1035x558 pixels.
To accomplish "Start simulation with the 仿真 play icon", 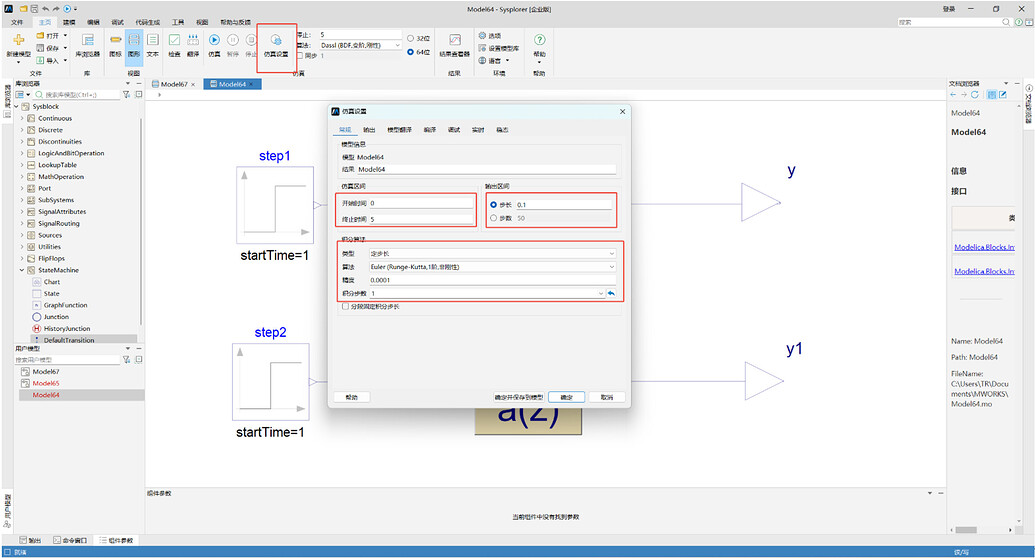I will pyautogui.click(x=214, y=45).
